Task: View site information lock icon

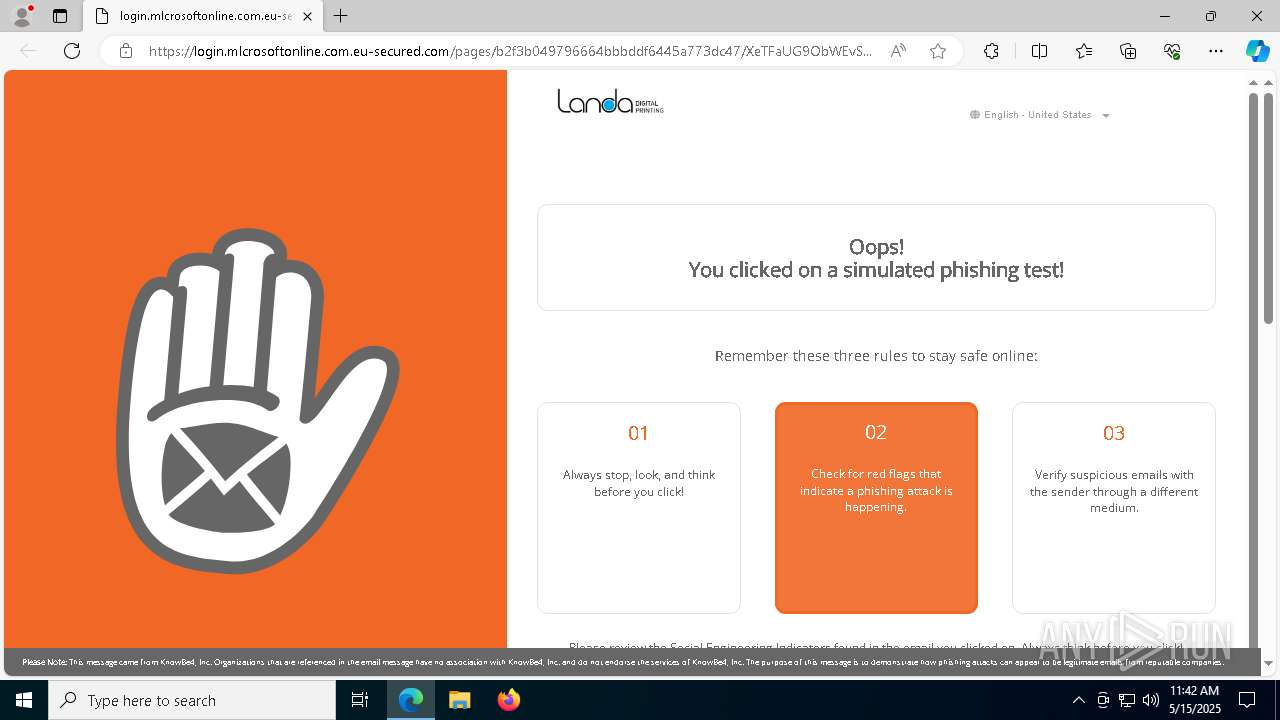Action: click(126, 51)
